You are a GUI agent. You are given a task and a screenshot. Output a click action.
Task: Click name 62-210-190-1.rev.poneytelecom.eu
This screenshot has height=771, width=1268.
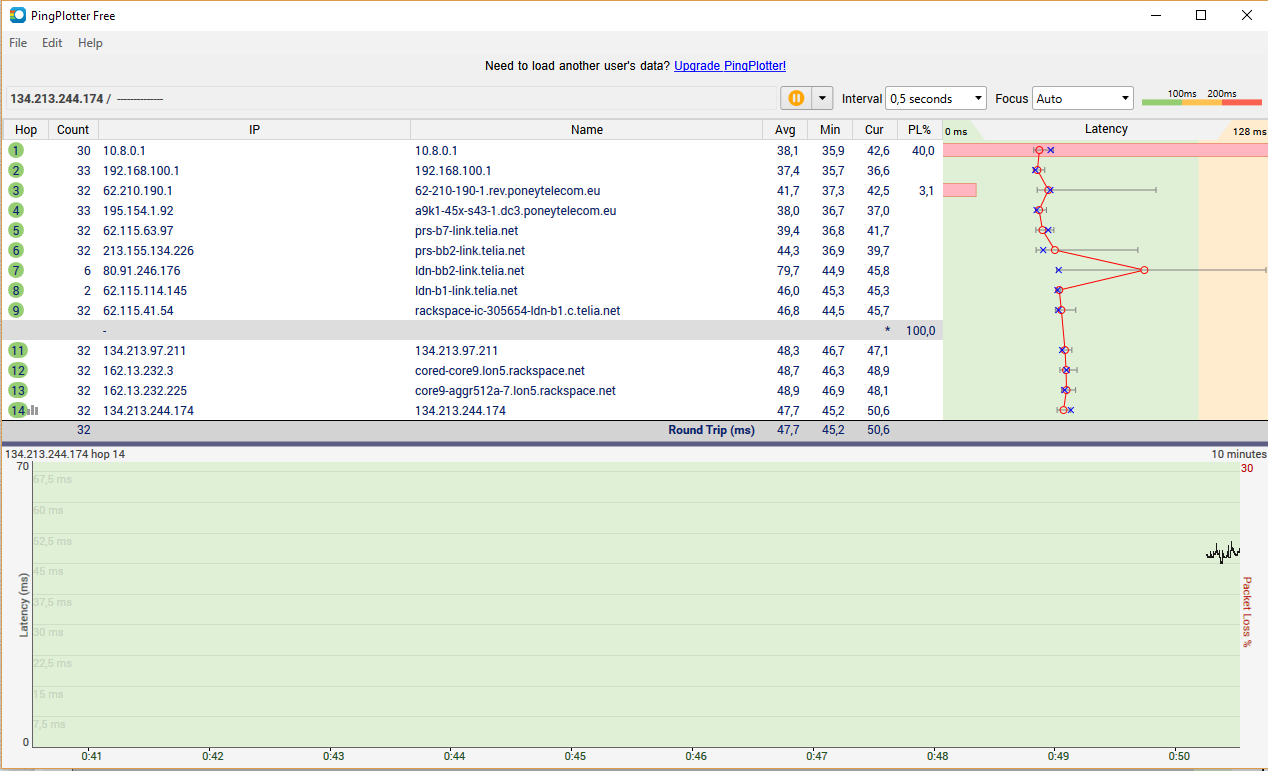(507, 190)
